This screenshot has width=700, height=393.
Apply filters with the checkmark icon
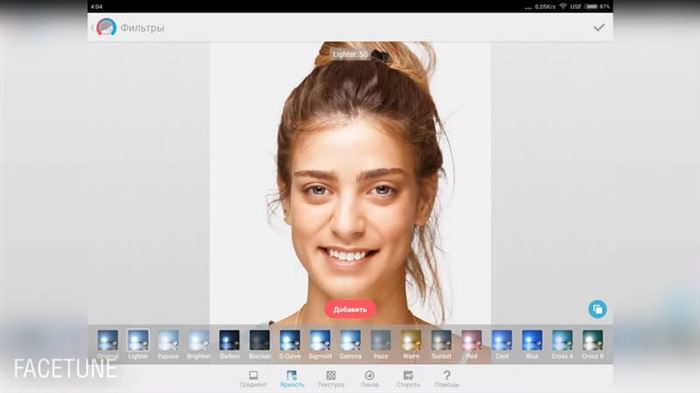pyautogui.click(x=599, y=27)
